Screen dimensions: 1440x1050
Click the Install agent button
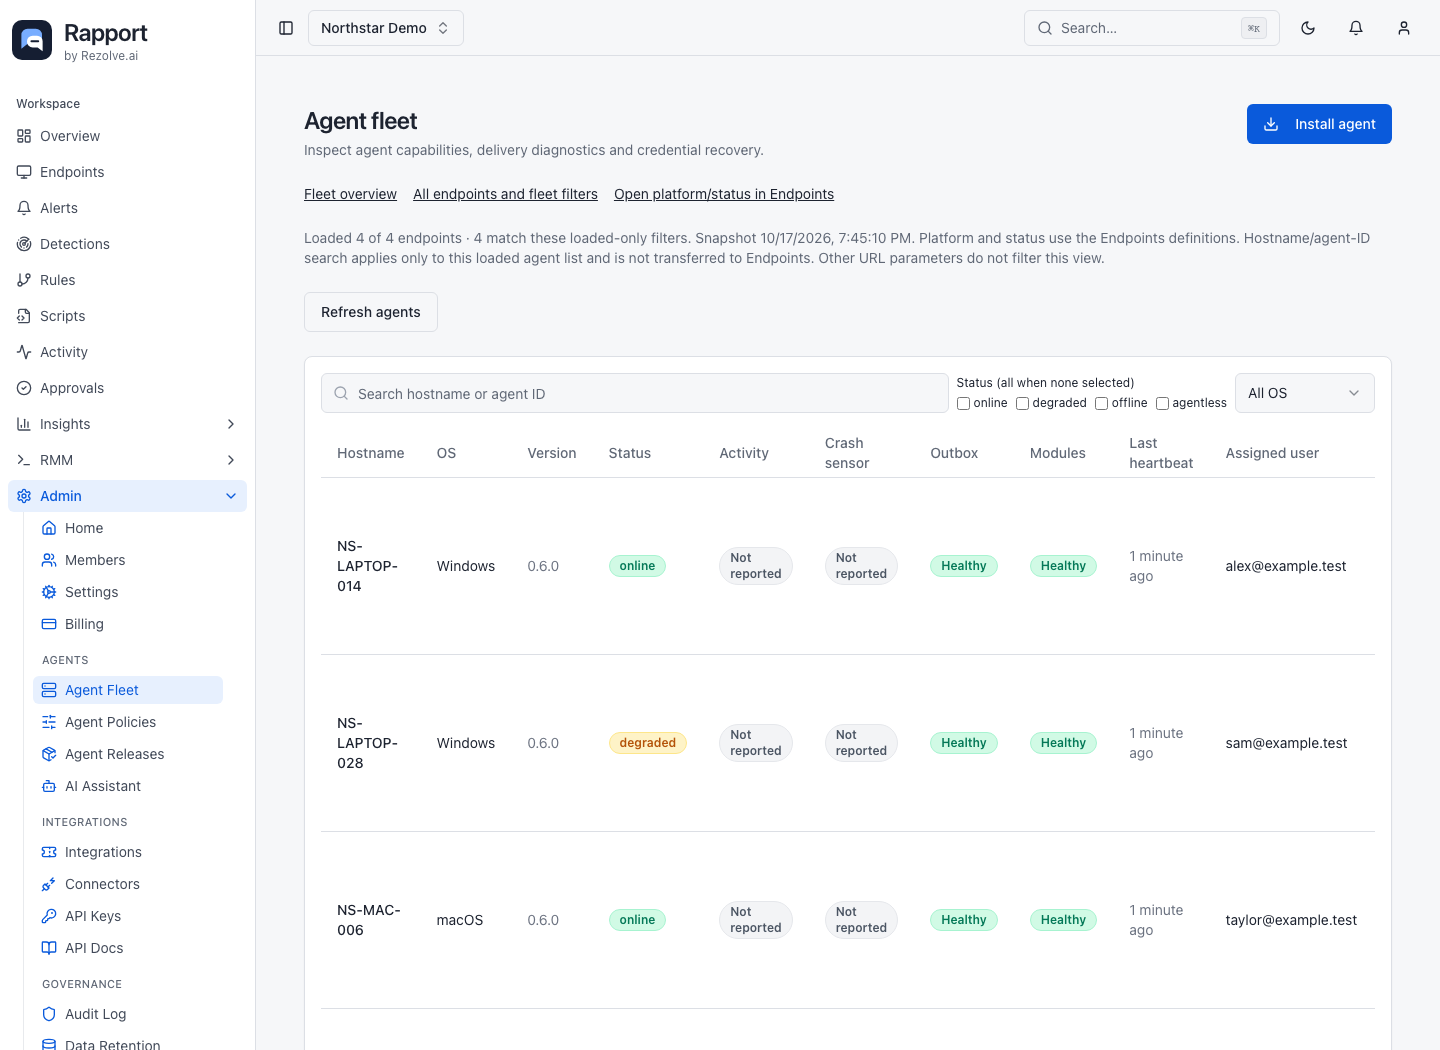[x=1319, y=124]
